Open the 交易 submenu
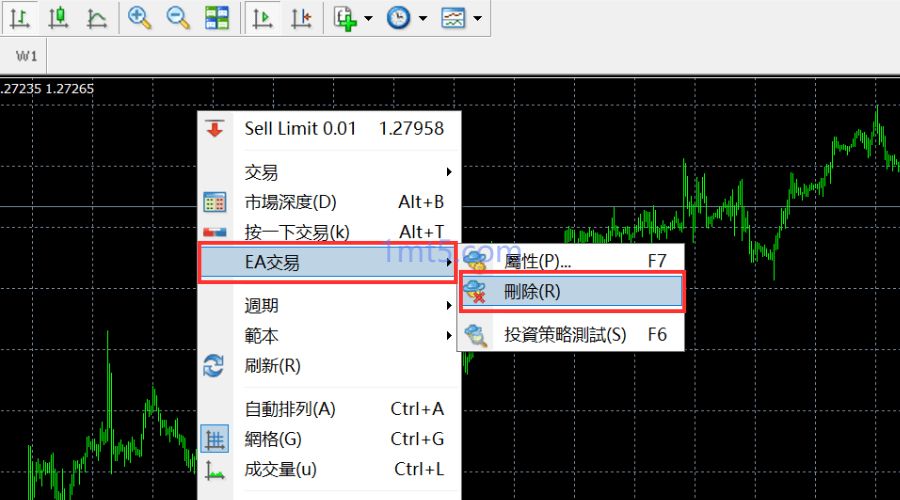Image resolution: width=900 pixels, height=500 pixels. (x=329, y=172)
